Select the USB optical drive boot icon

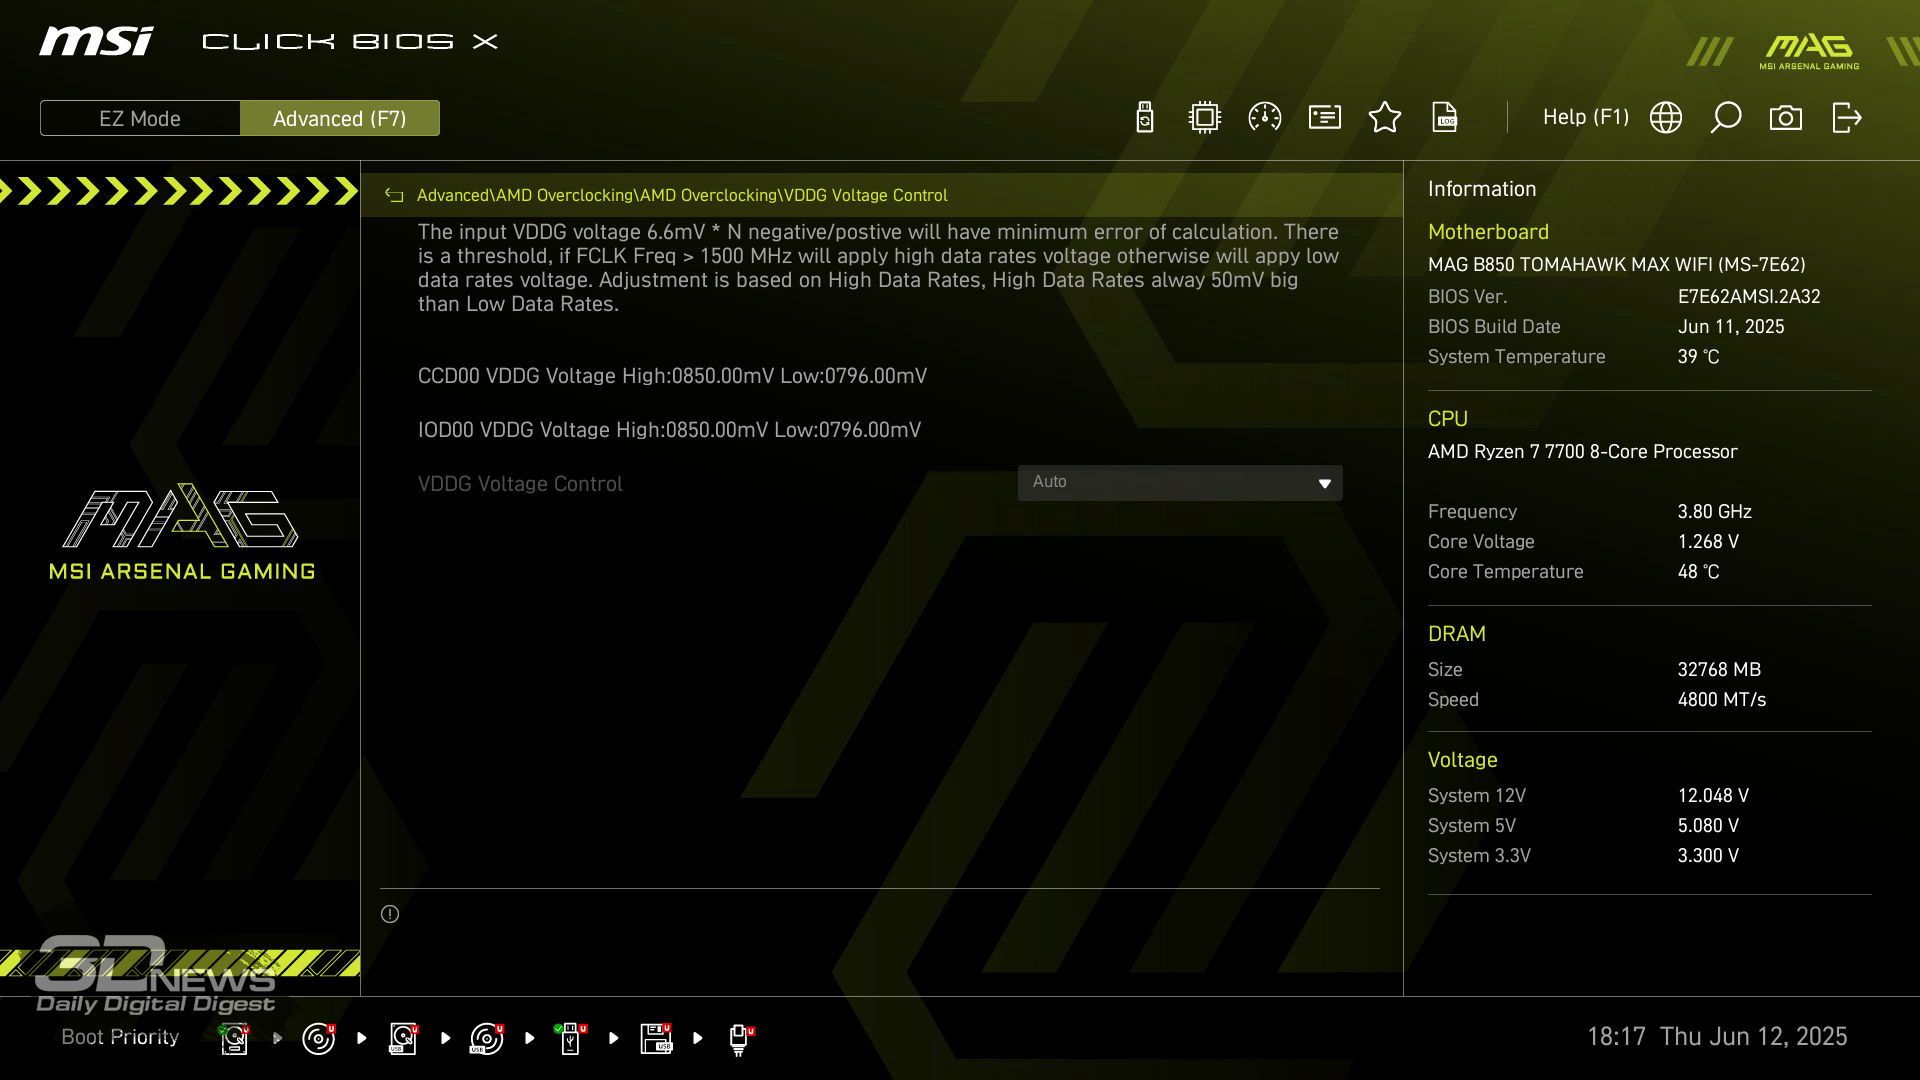click(x=487, y=1038)
